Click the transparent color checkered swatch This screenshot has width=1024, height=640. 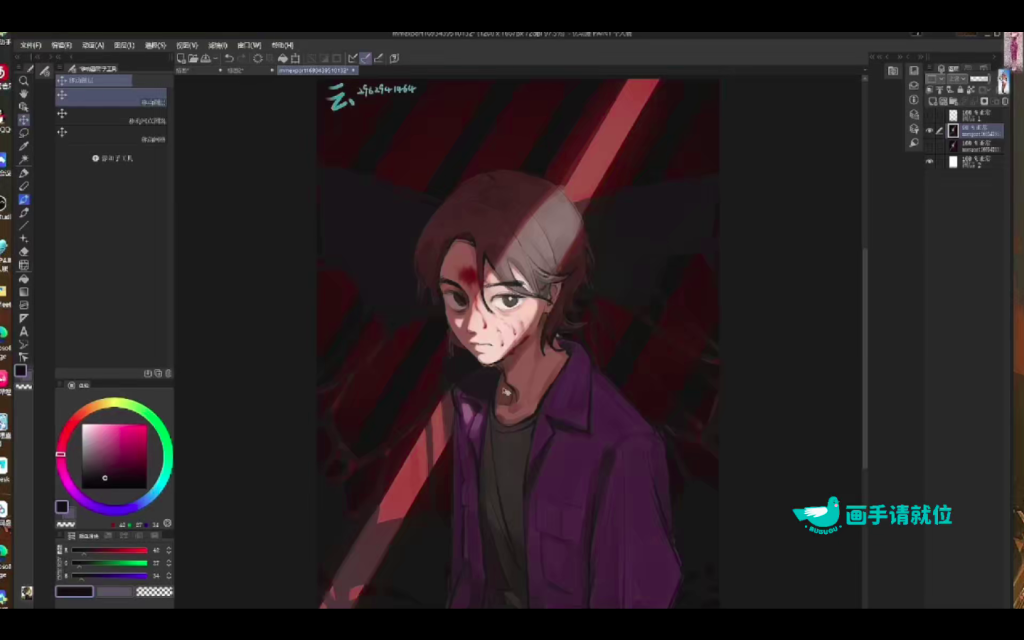(x=153, y=591)
